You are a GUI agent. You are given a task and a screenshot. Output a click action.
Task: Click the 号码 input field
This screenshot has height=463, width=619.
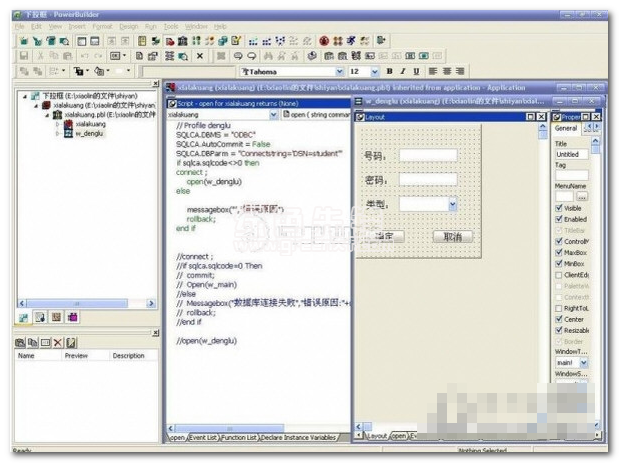pyautogui.click(x=427, y=155)
